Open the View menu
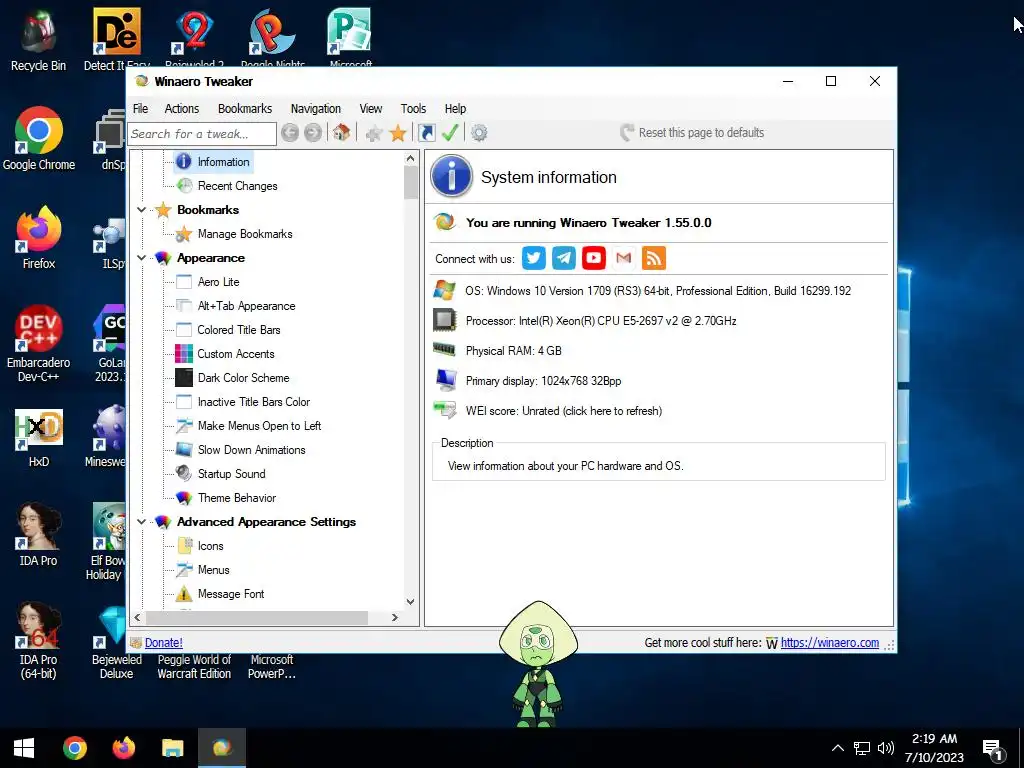Viewport: 1024px width, 768px height. point(370,108)
